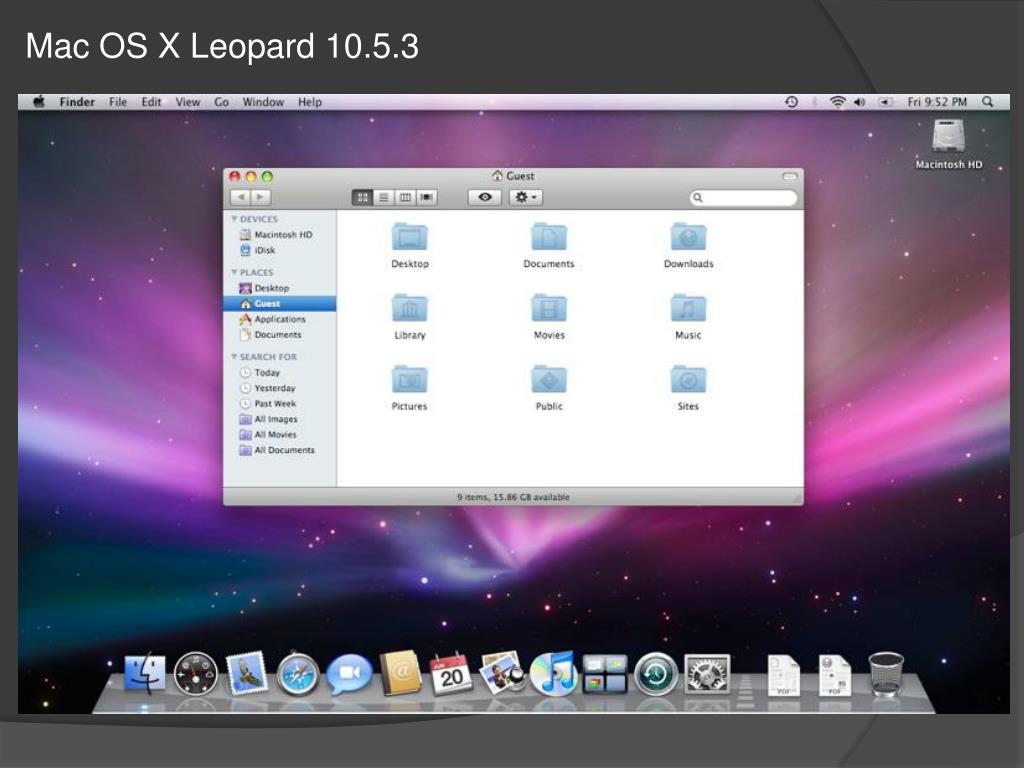The height and width of the screenshot is (768, 1024).
Task: Select the Documents folder icon
Action: pos(549,237)
